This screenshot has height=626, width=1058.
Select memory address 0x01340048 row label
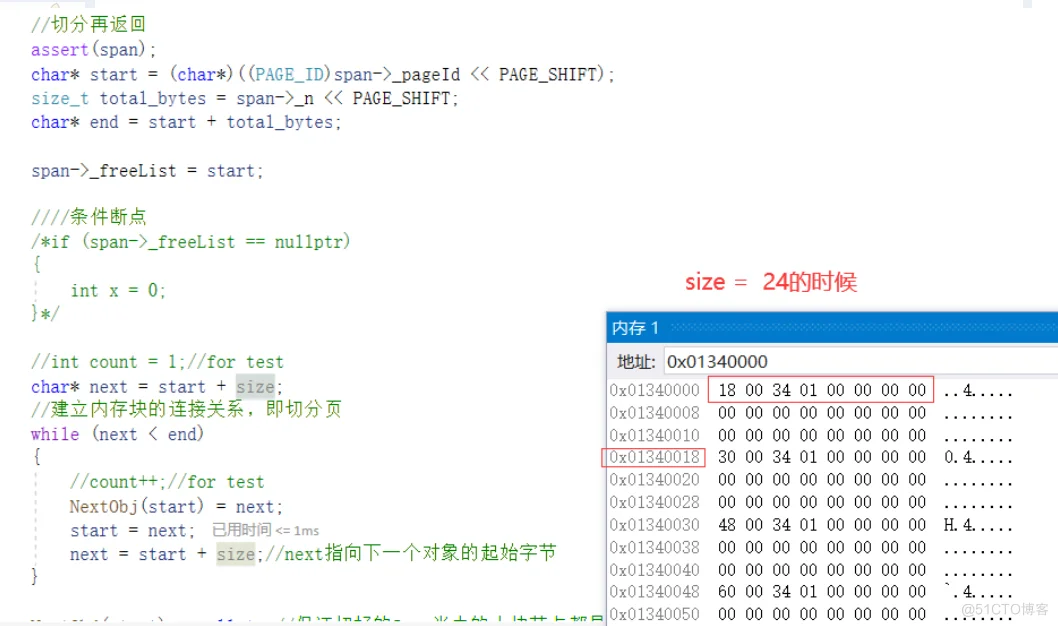pyautogui.click(x=654, y=592)
